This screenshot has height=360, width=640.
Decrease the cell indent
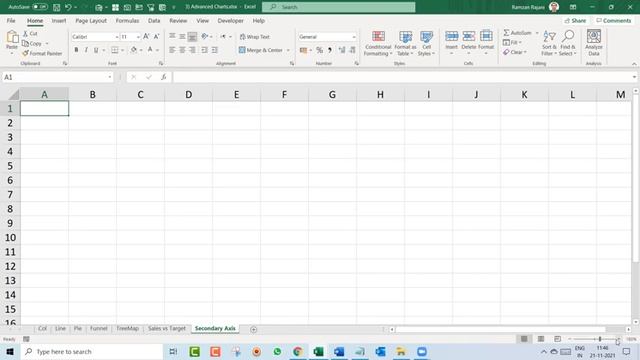click(x=204, y=50)
